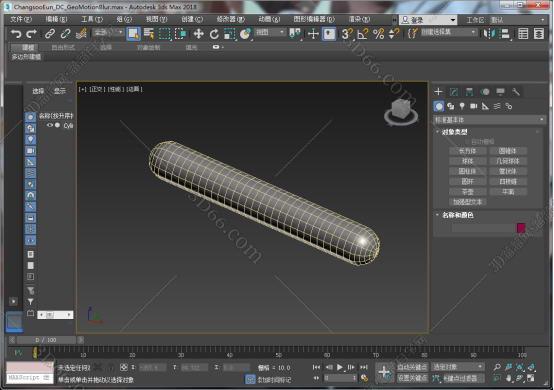The width and height of the screenshot is (554, 390).
Task: Toggle the Angle Snap icon
Action: [363, 34]
